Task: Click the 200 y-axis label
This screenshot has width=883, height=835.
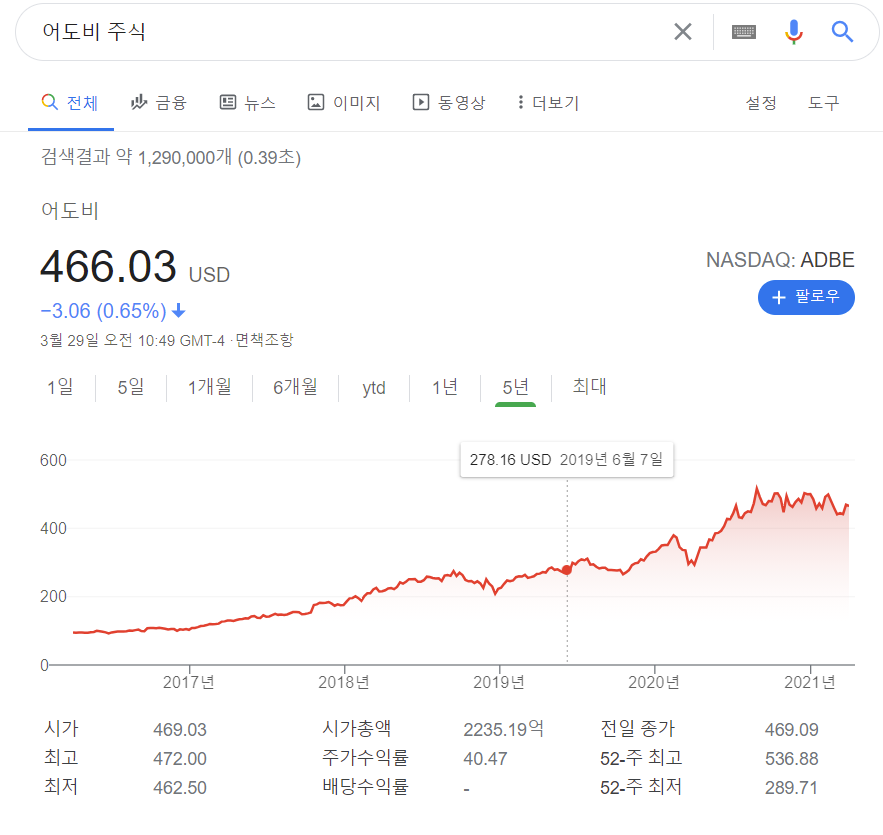Action: click(x=53, y=597)
